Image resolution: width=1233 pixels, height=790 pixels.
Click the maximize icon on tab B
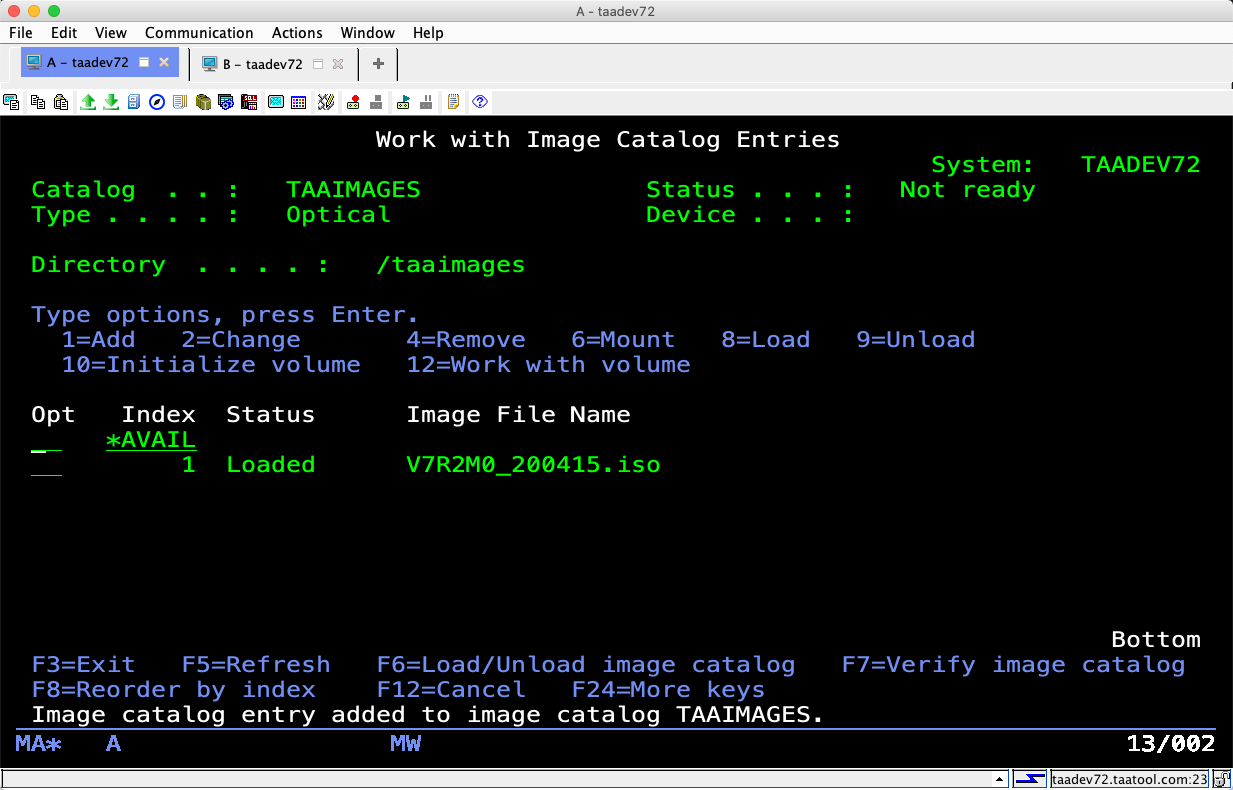click(x=318, y=63)
